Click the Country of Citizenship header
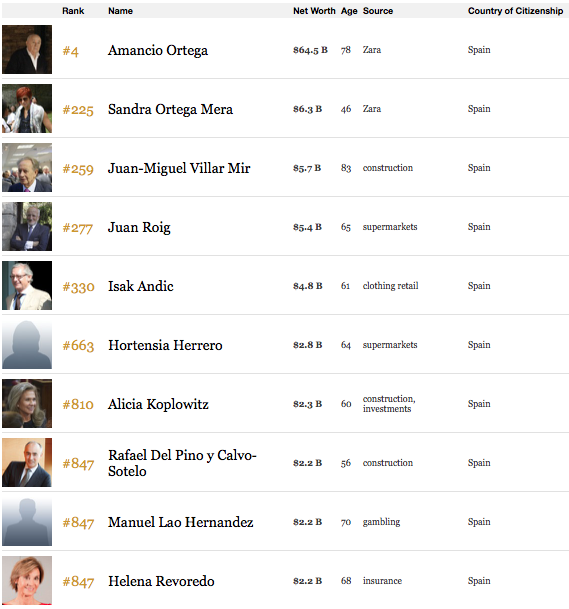The image size is (569, 609). (515, 11)
